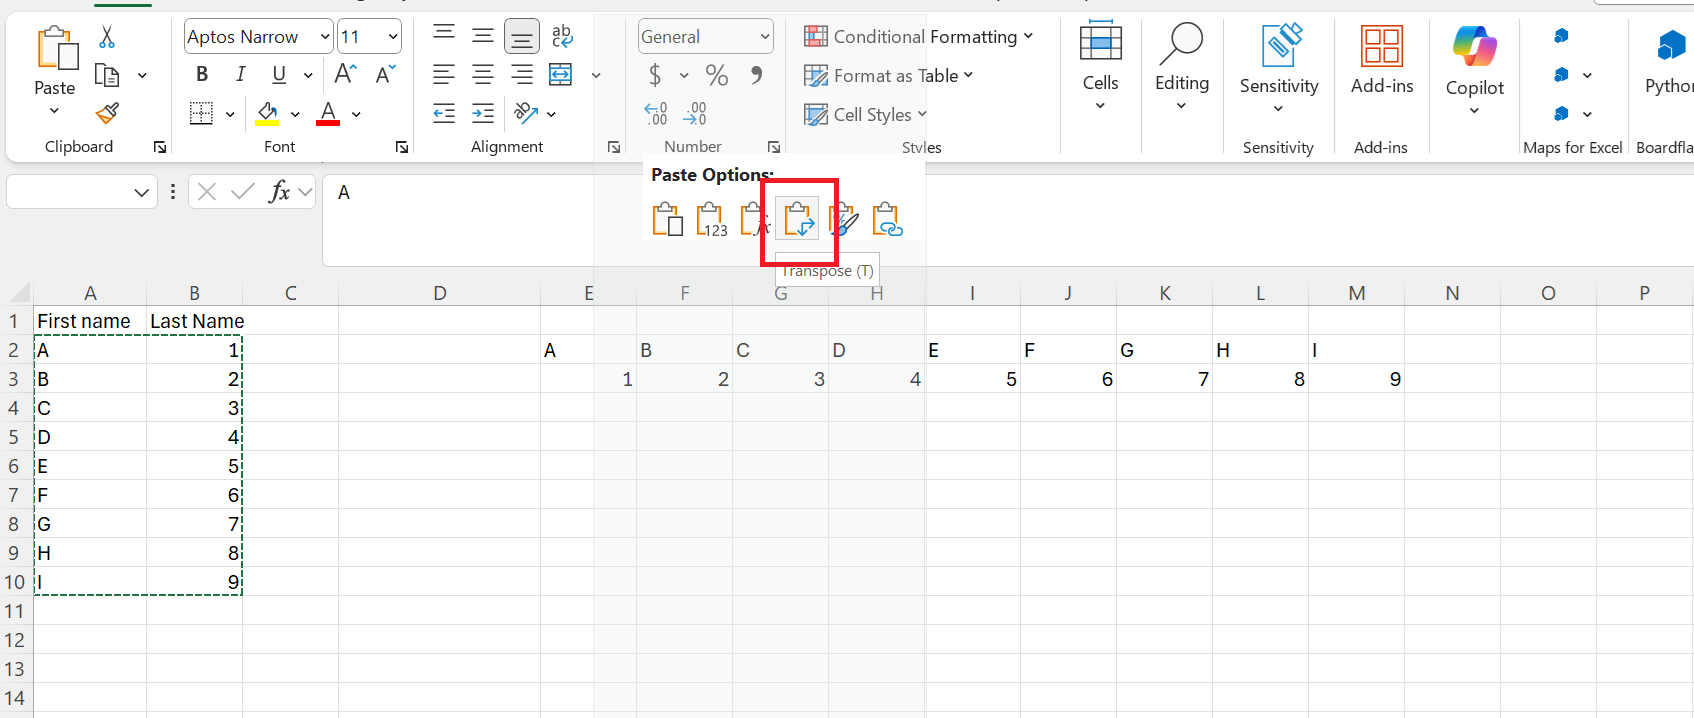Click the Insert Function fx icon

coord(279,191)
